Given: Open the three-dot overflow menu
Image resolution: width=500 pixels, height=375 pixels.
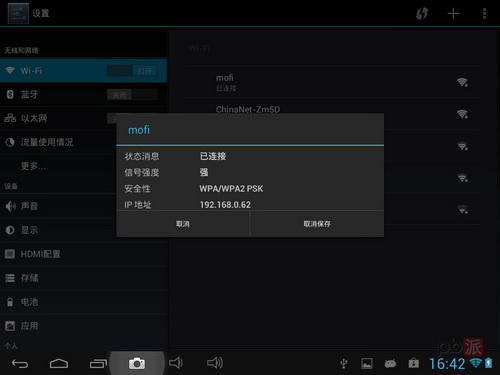Looking at the screenshot, I should pos(484,14).
